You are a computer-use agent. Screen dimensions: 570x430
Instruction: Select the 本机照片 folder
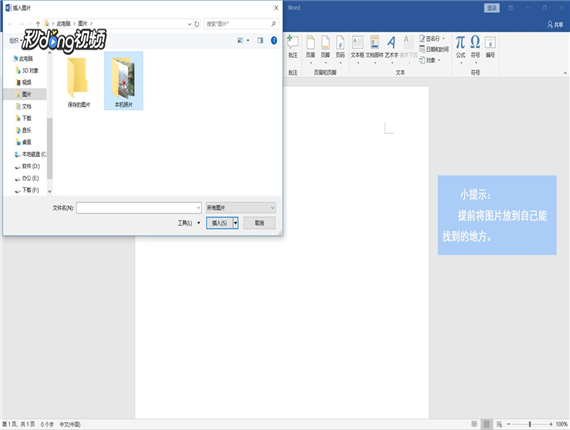point(124,81)
